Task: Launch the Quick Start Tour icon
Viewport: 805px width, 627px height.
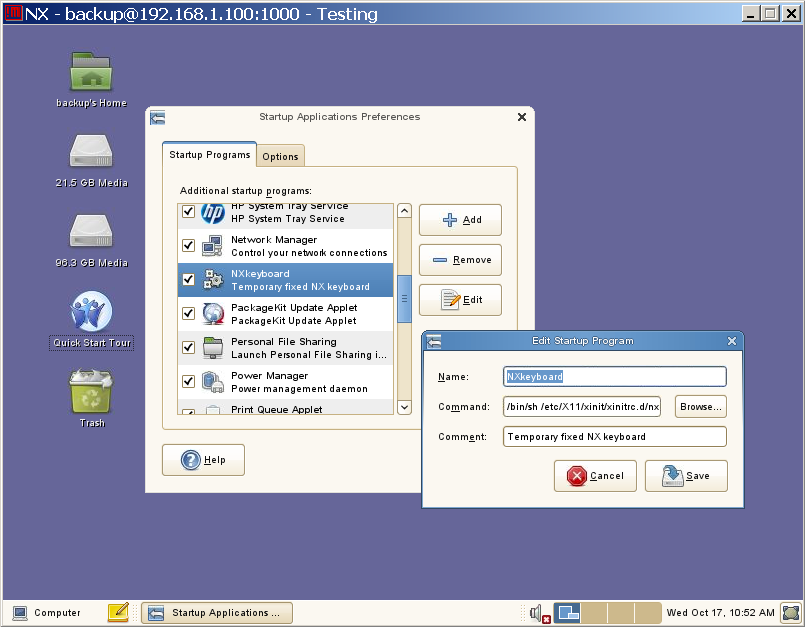Action: coord(91,312)
